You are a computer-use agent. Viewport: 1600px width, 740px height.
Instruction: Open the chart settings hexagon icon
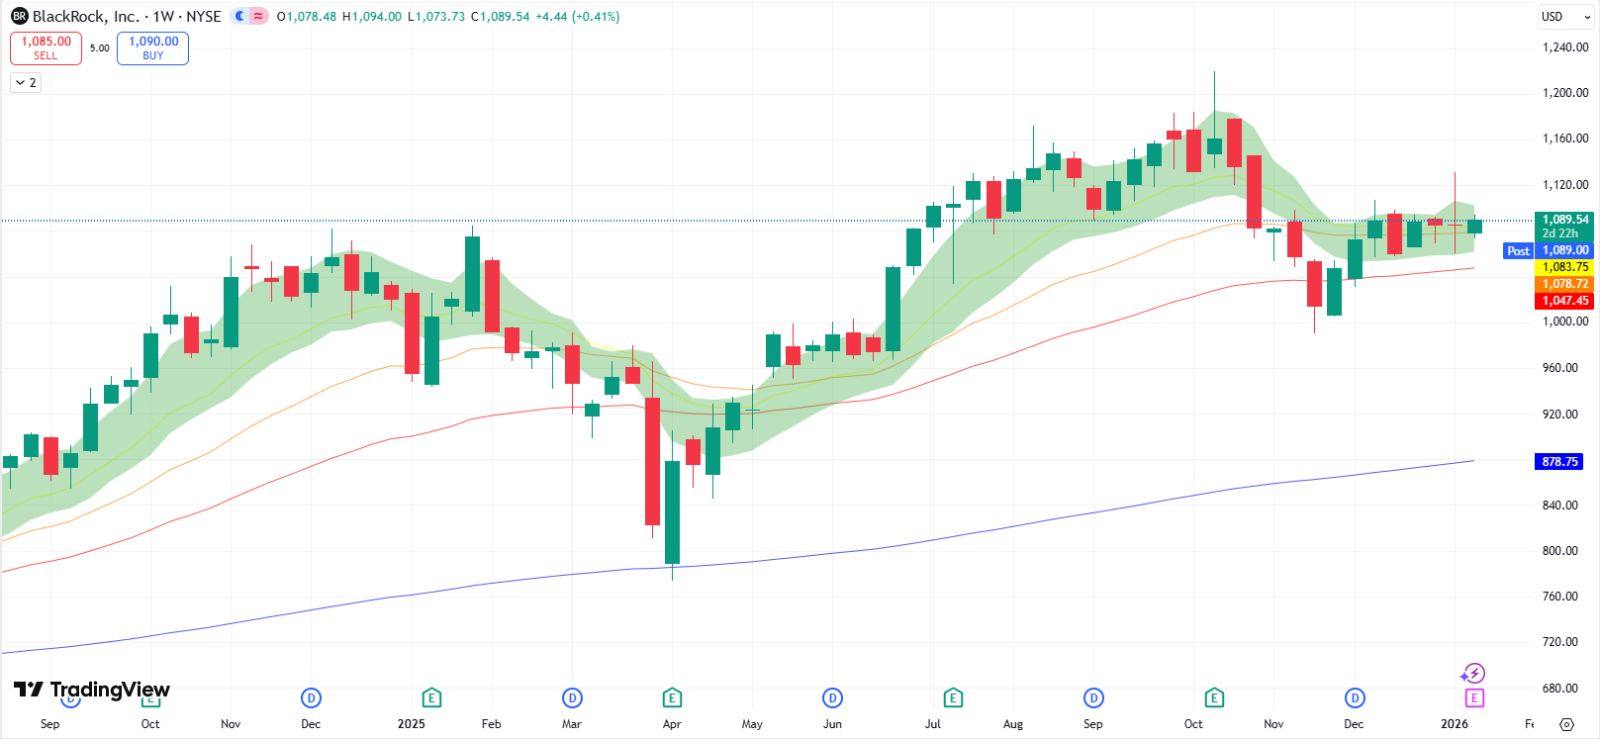[x=1567, y=724]
